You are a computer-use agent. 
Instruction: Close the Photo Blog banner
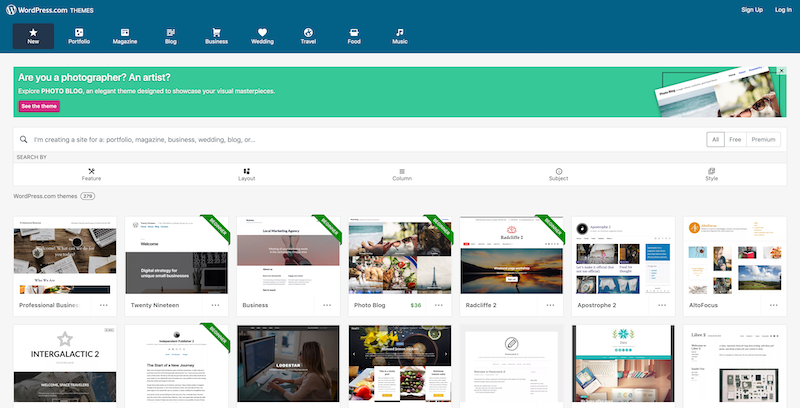point(782,71)
